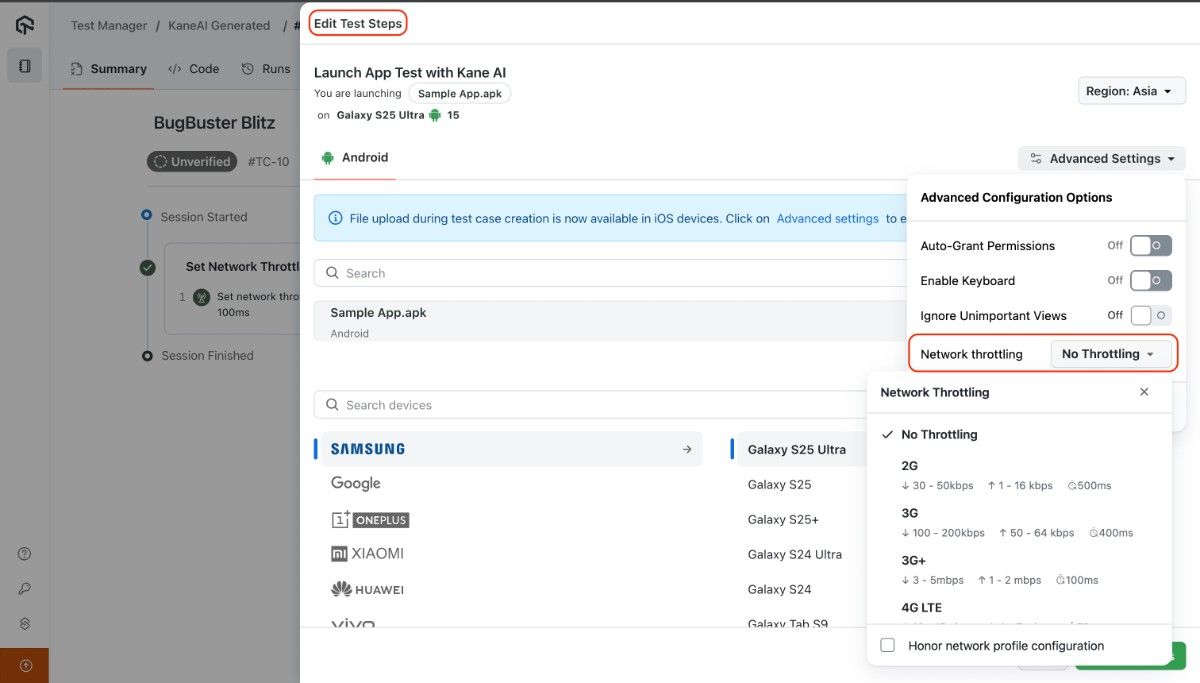Toggle Ignore Unimportant Views switch
The image size is (1200, 683).
[x=1150, y=315]
